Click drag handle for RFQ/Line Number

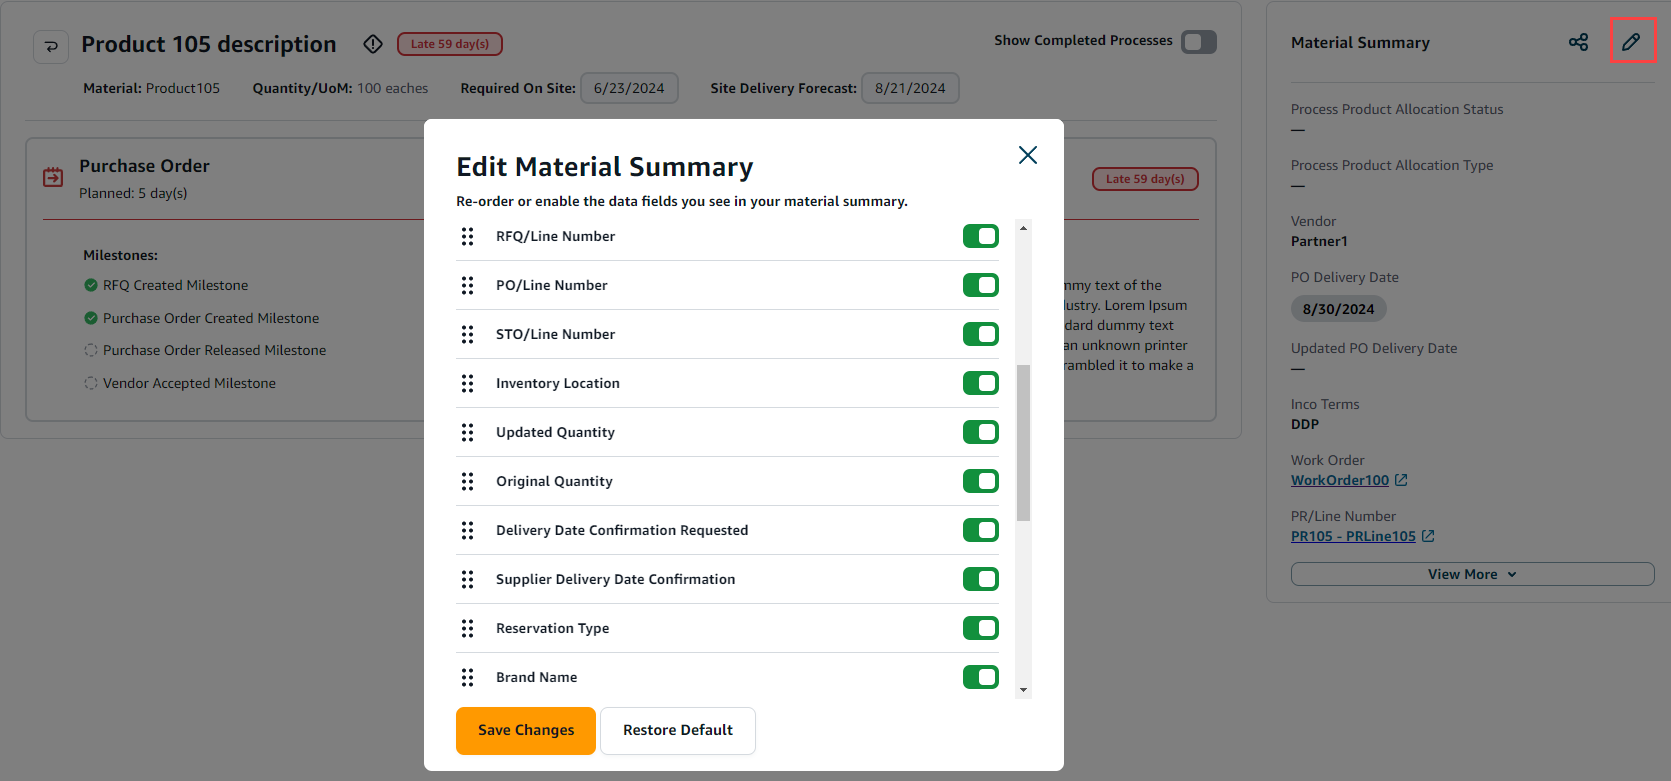[467, 236]
